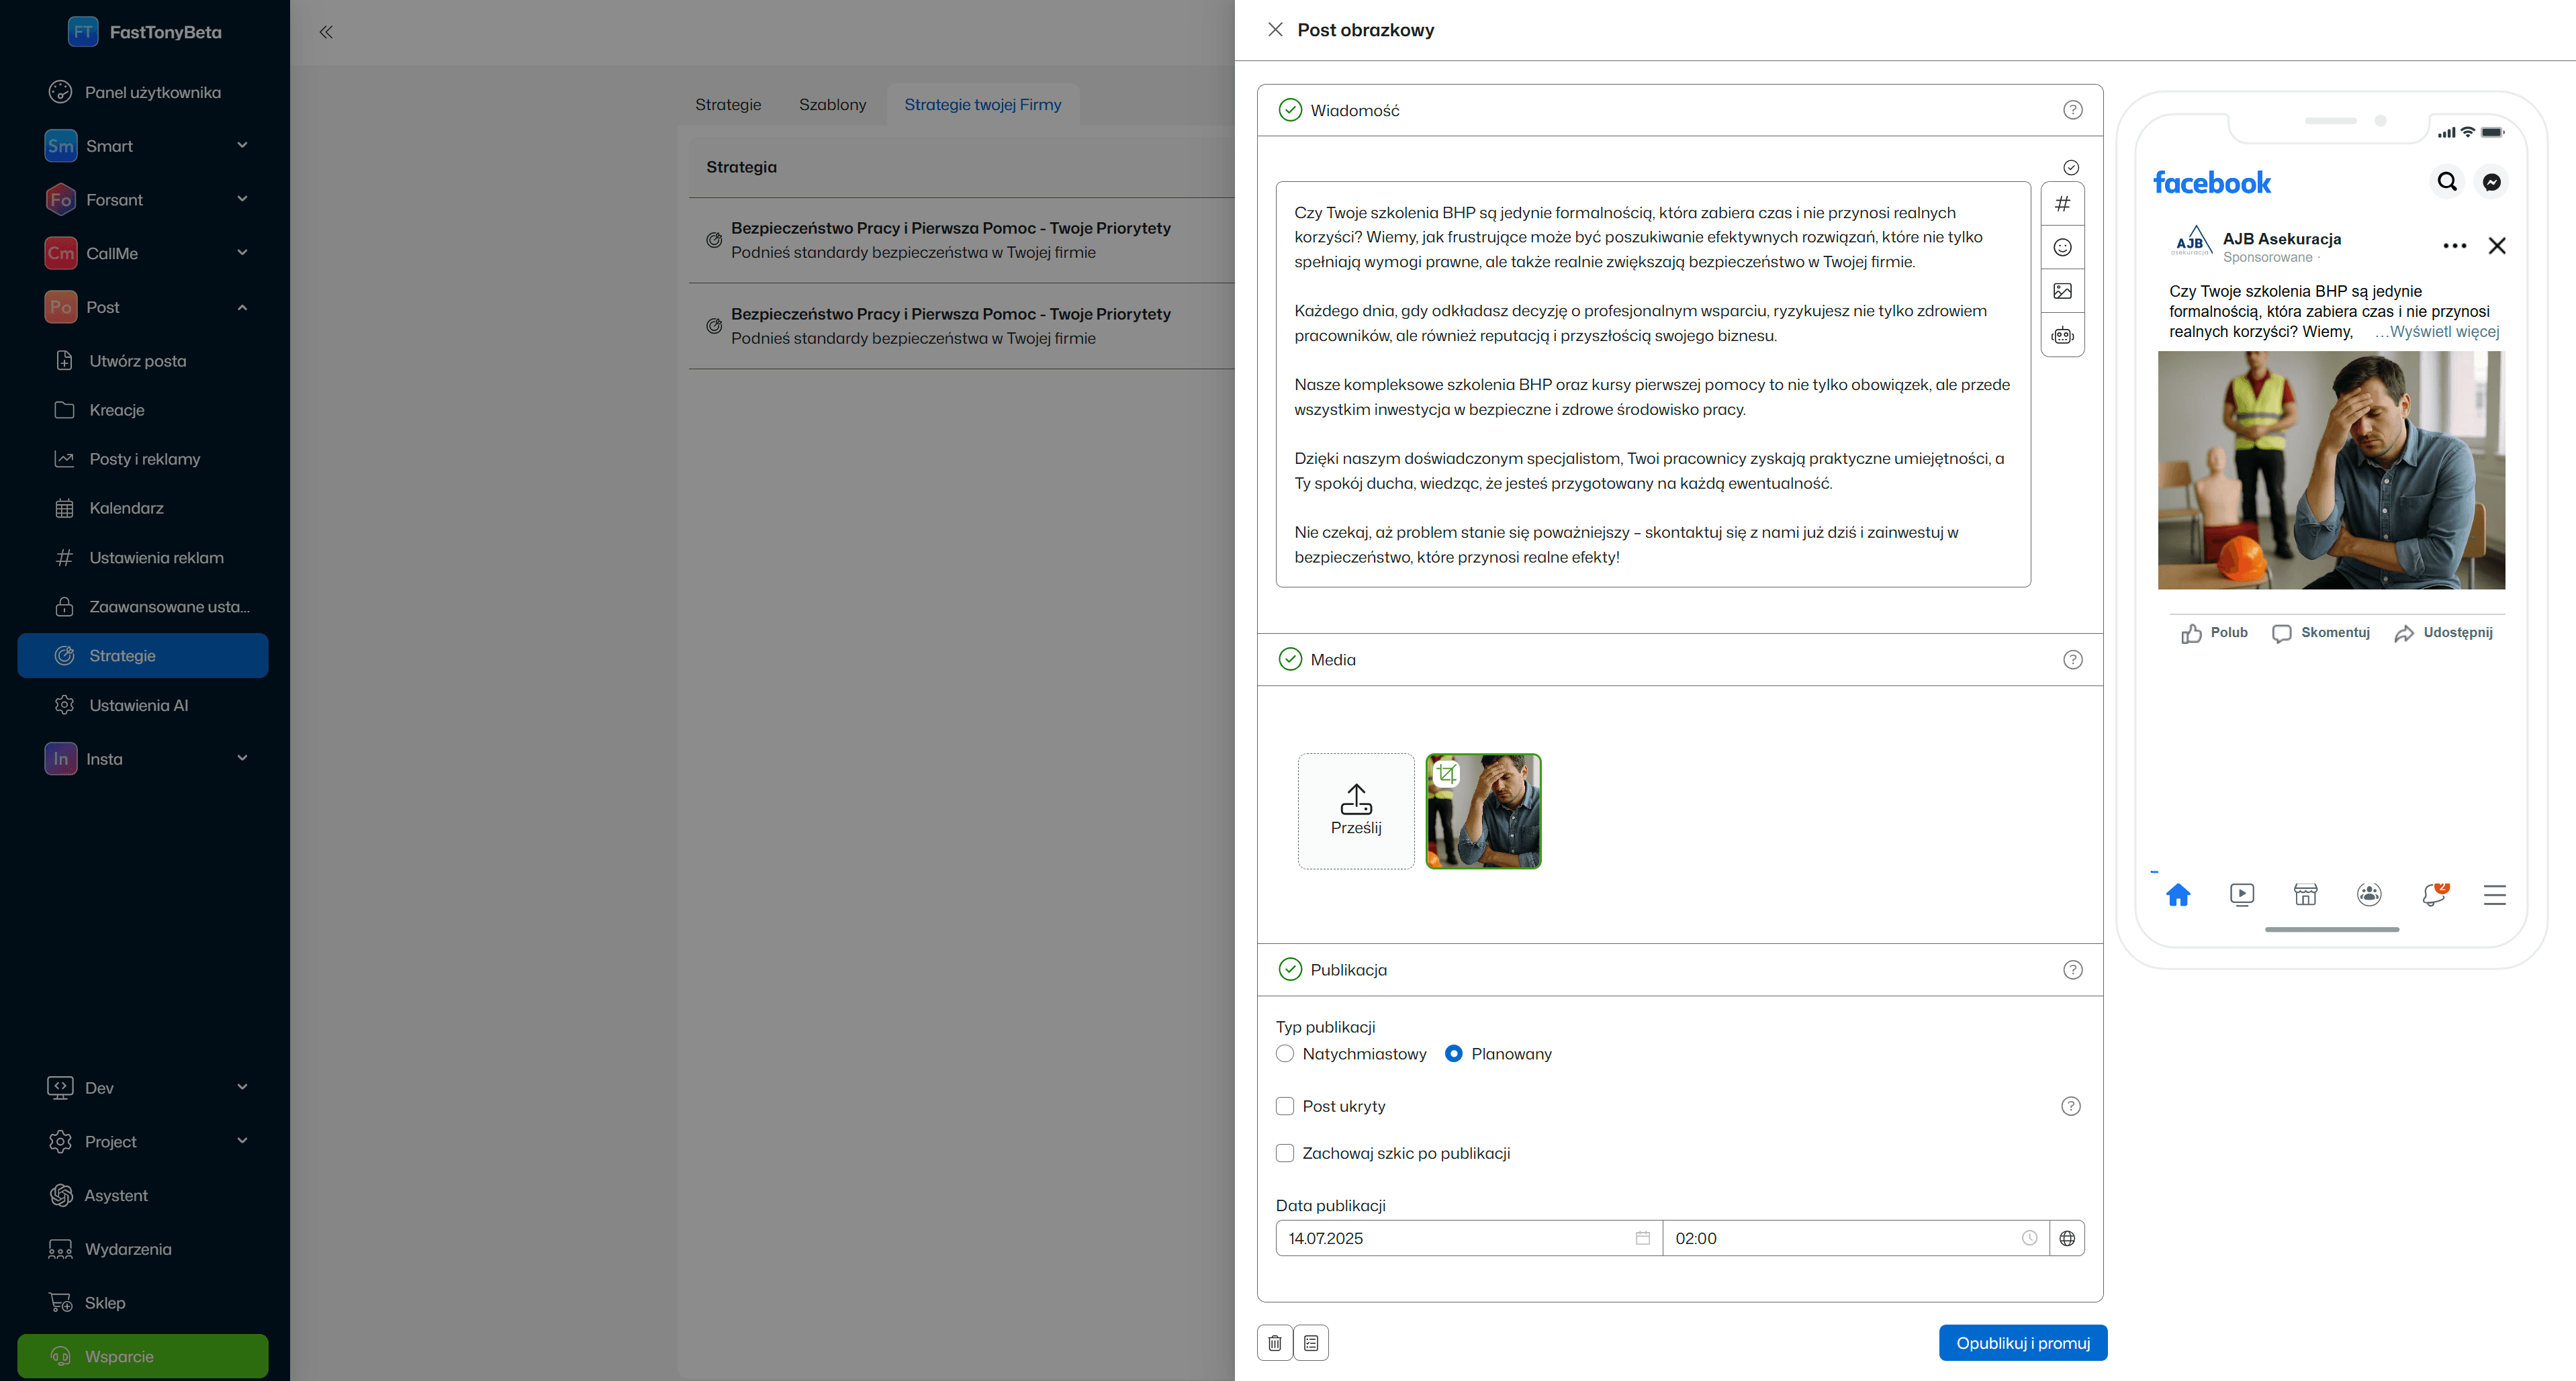Click the video icon in preview bottom bar
Viewport: 2576px width, 1381px height.
pyautogui.click(x=2241, y=895)
